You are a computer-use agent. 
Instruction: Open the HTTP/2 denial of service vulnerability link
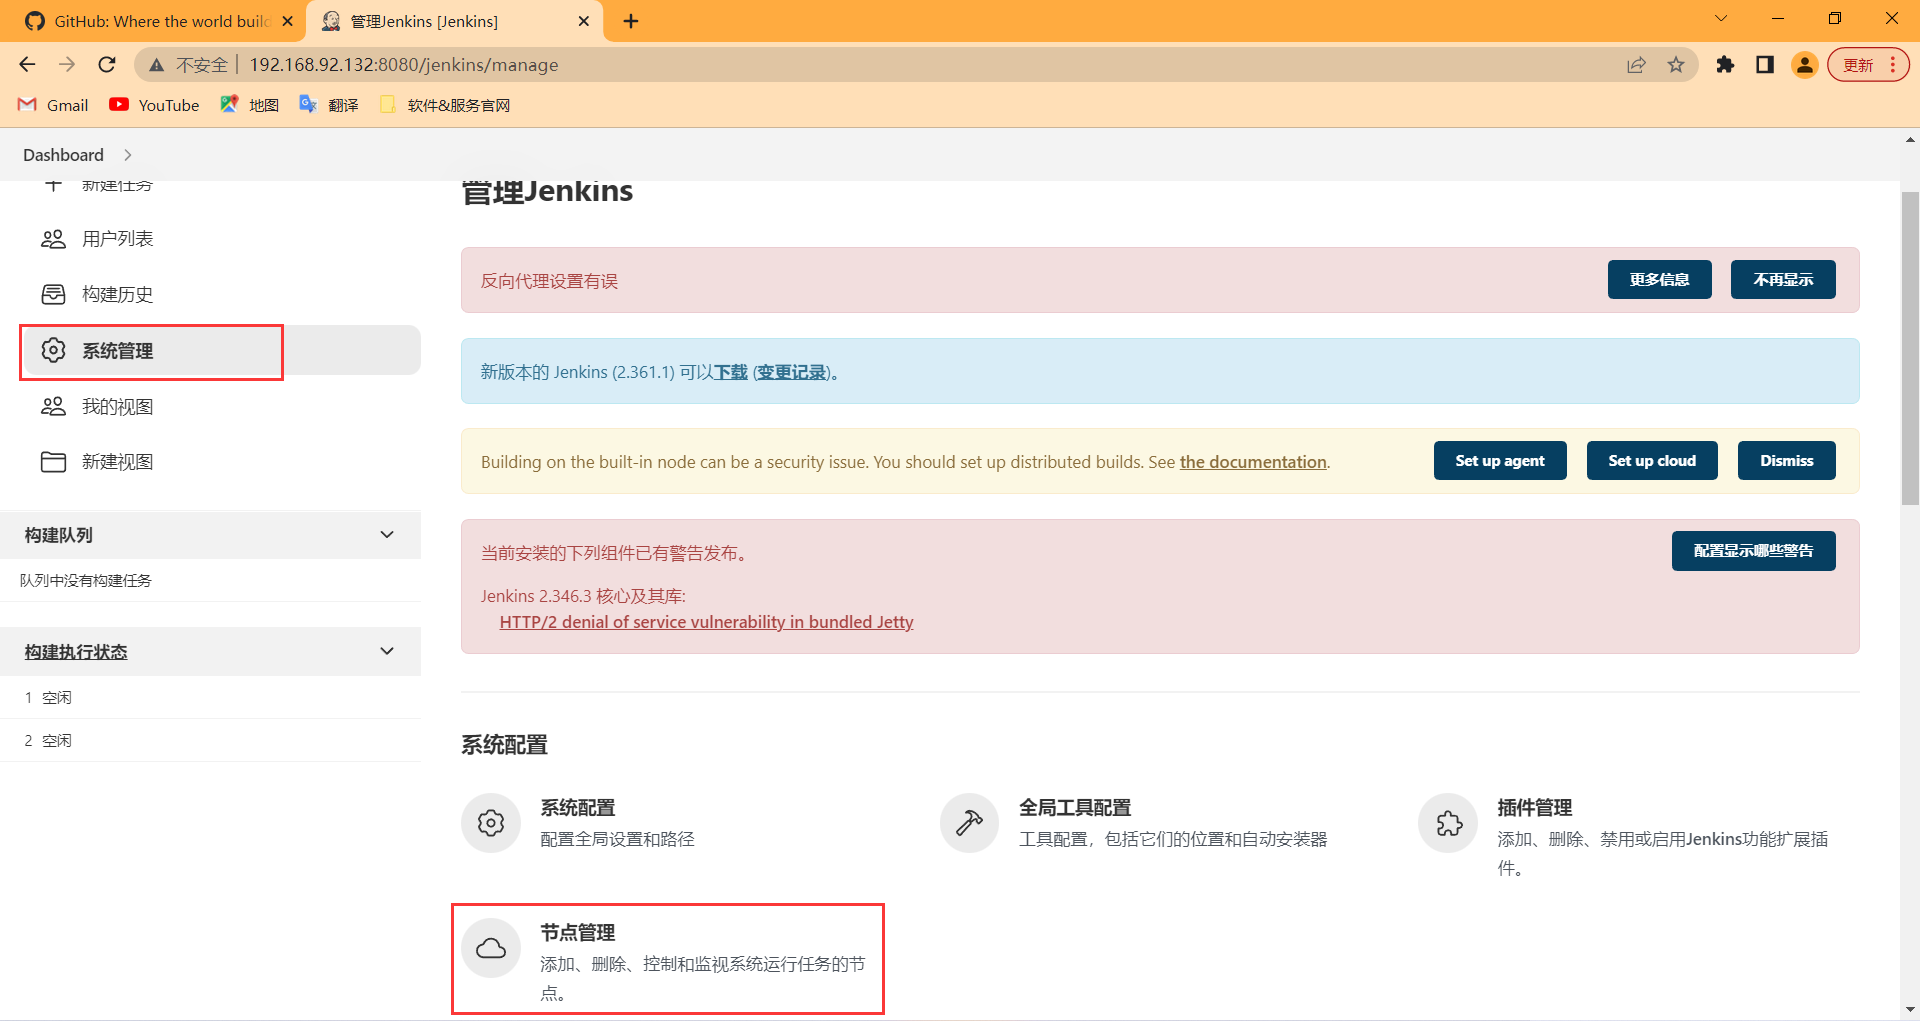706,622
